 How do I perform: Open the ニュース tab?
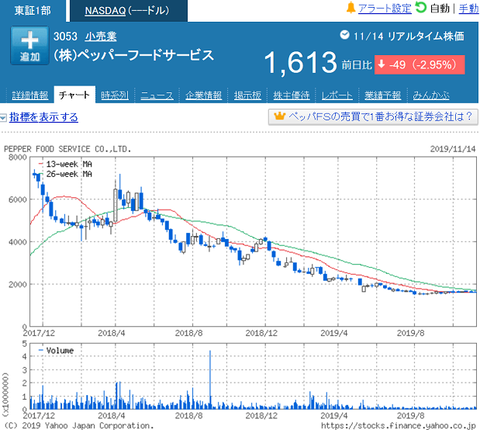[x=157, y=95]
